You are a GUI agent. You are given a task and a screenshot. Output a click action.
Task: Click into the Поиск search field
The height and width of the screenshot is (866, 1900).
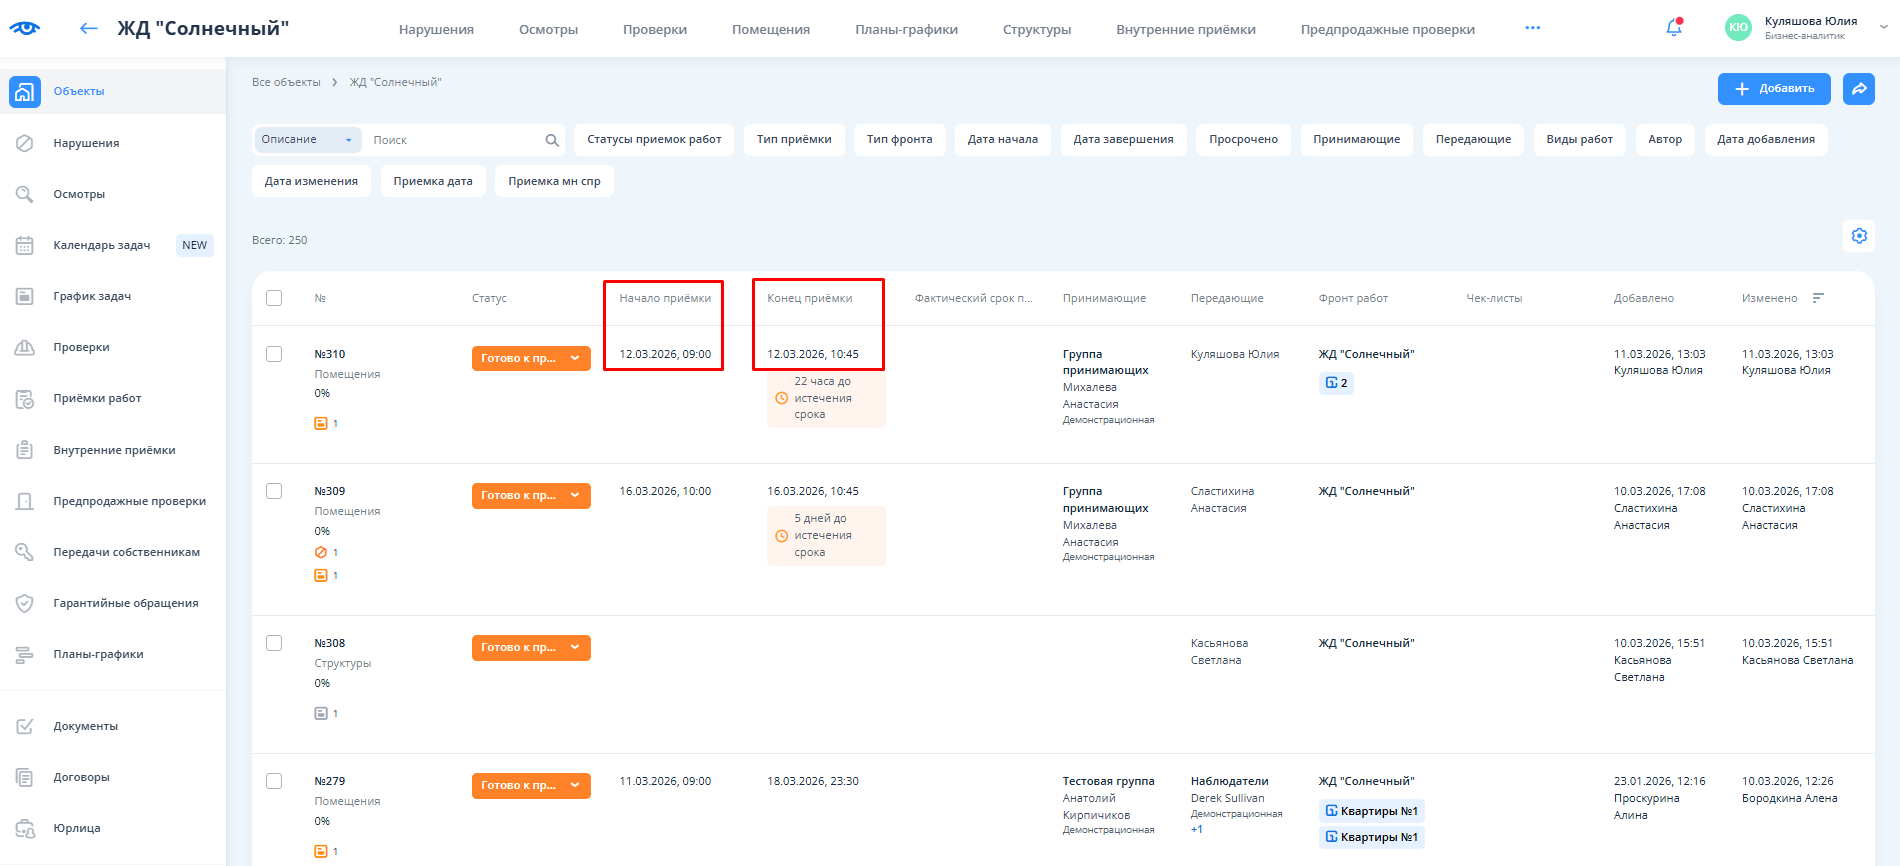pos(450,140)
